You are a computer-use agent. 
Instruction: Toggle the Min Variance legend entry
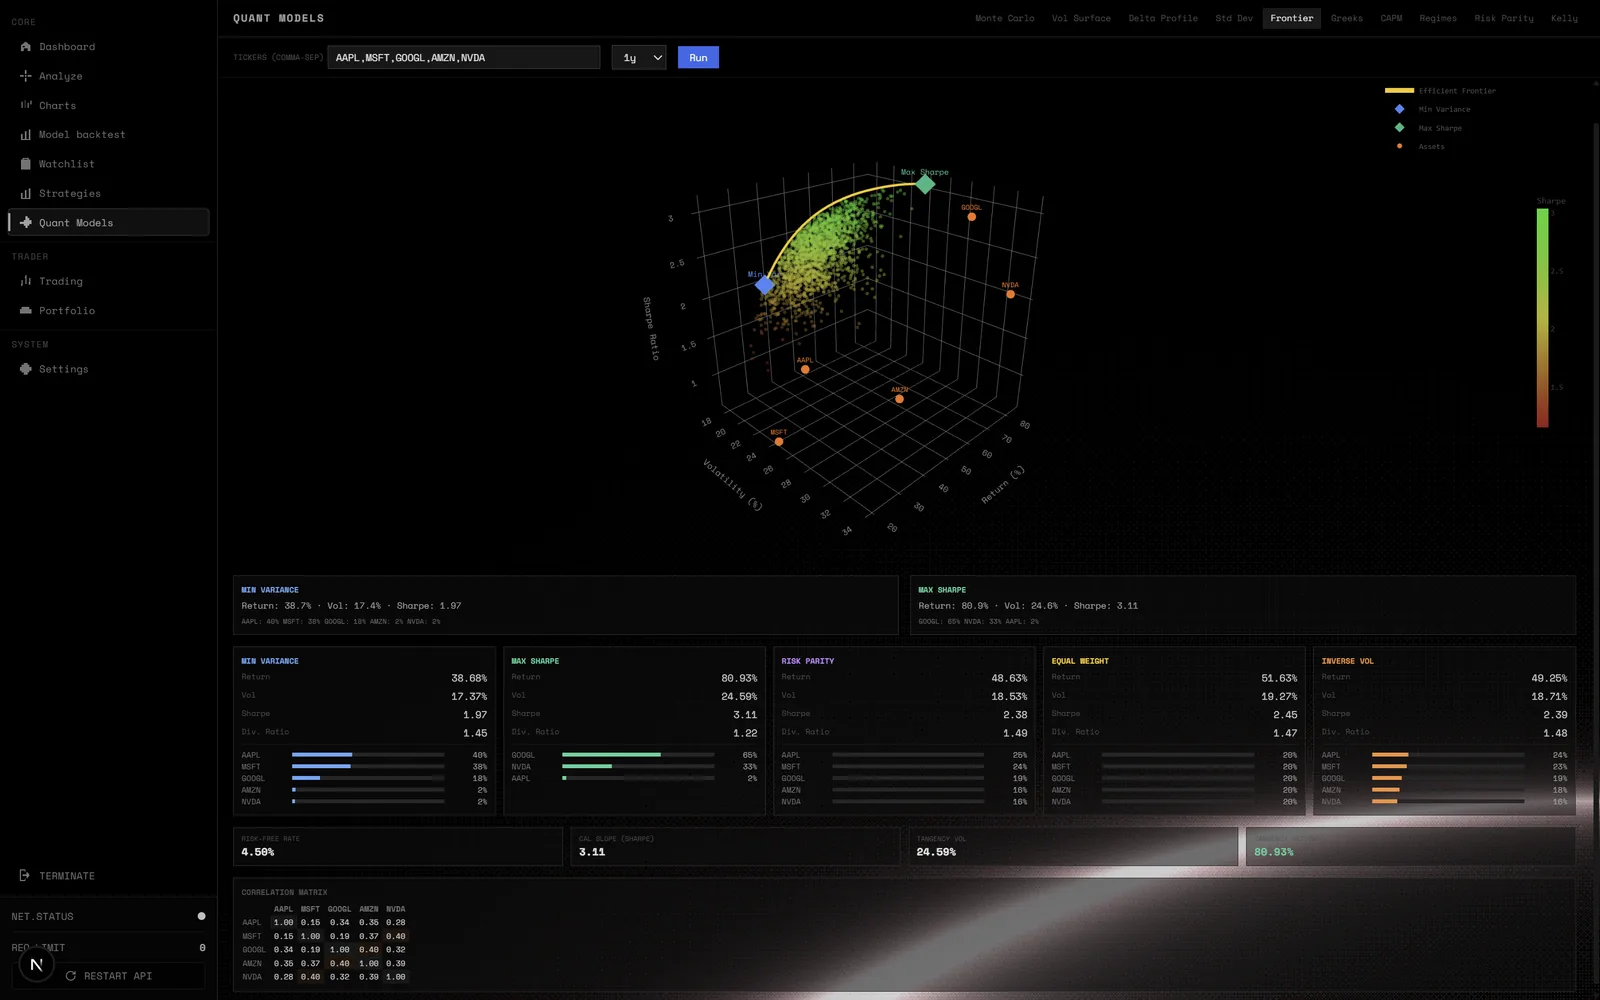(x=1432, y=109)
